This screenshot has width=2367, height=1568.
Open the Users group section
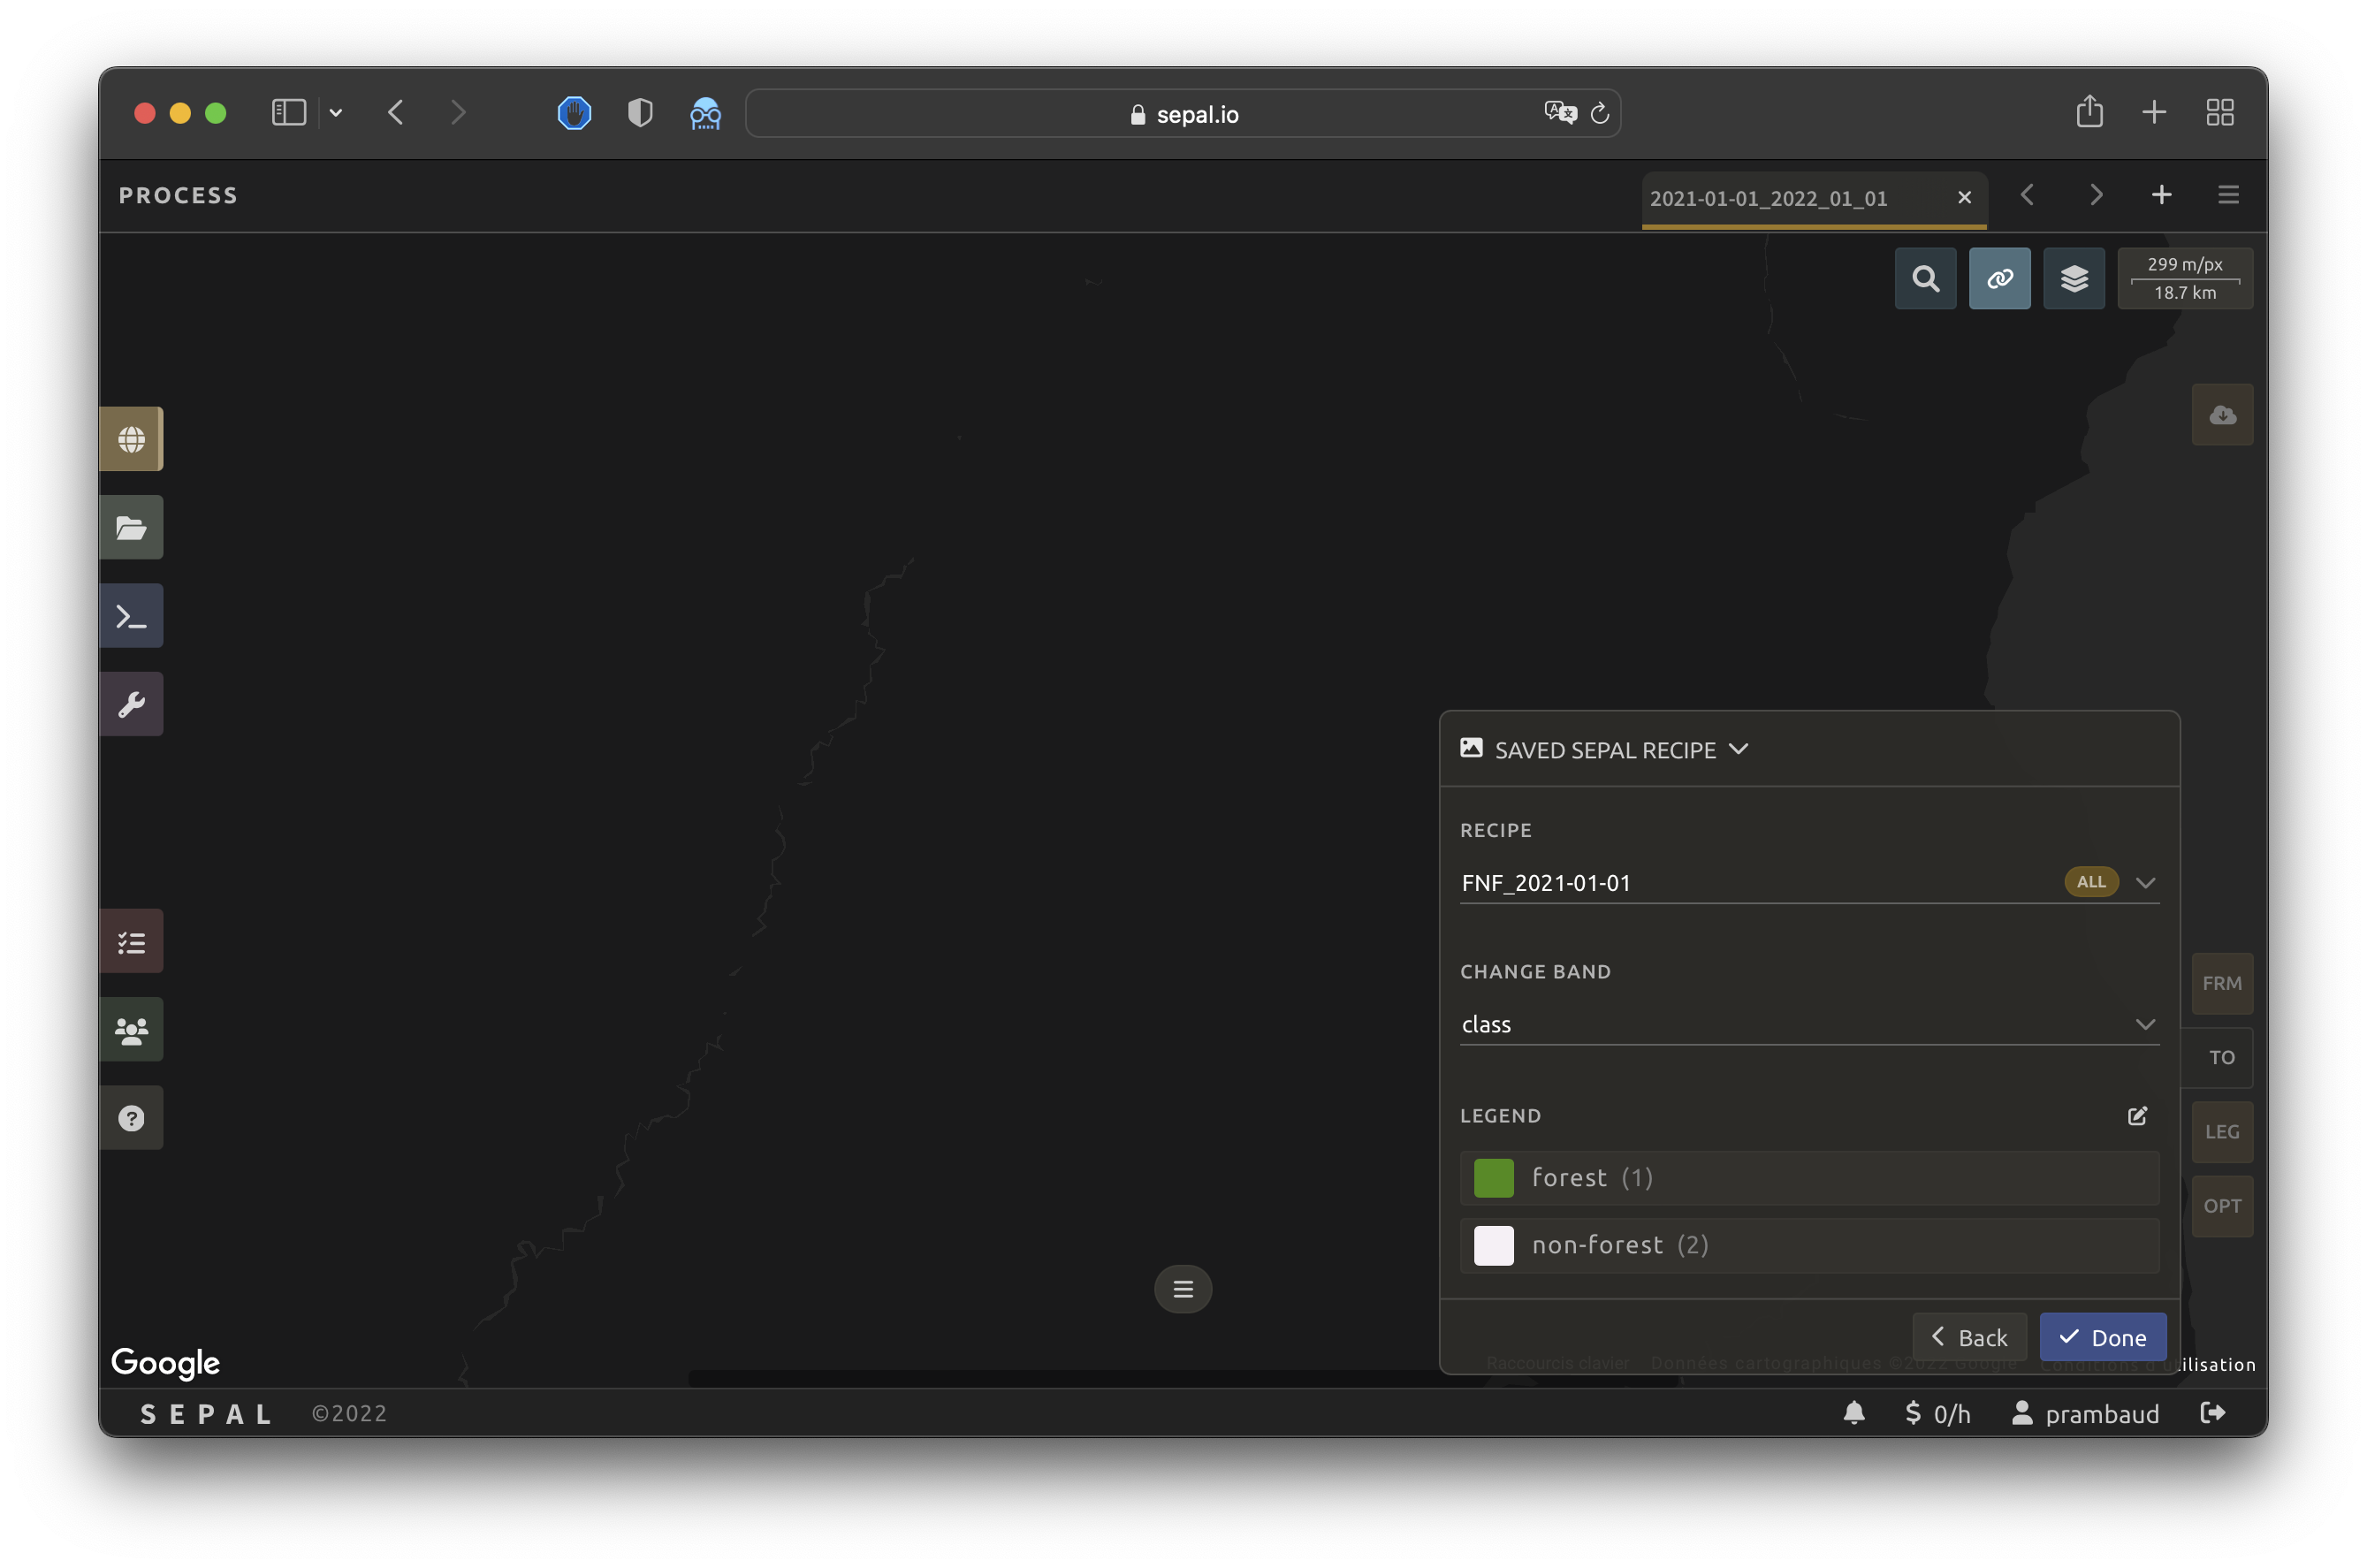[131, 1030]
